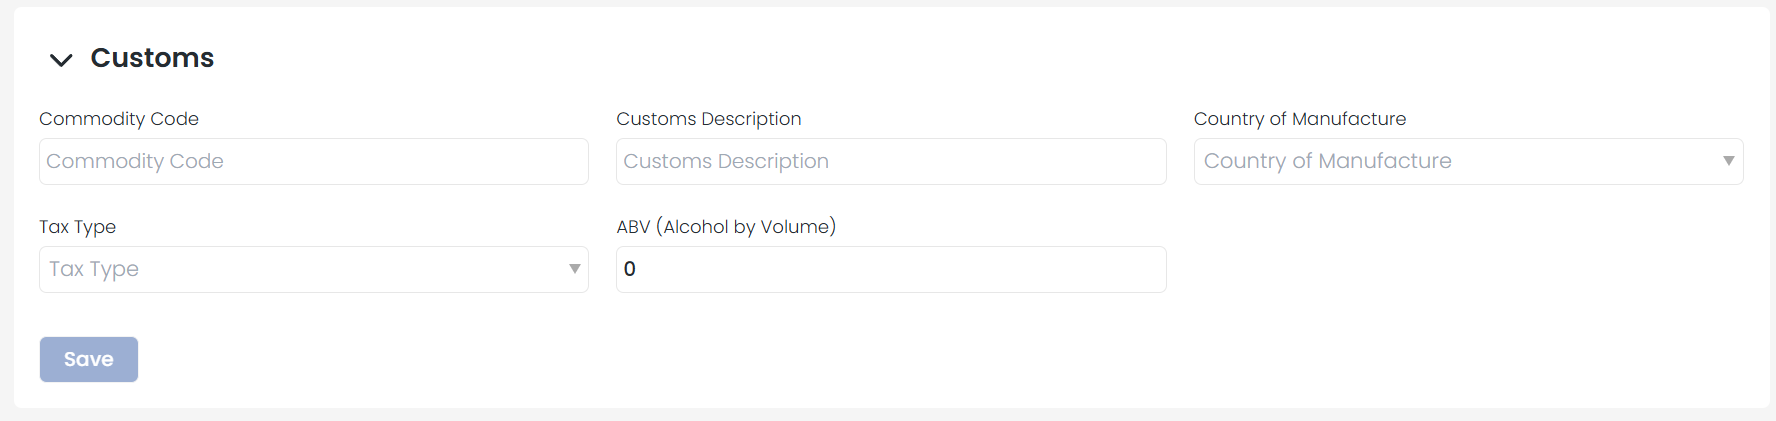Click the Commodity Code placeholder text
Screen dimensions: 1776x421
[x=135, y=162]
